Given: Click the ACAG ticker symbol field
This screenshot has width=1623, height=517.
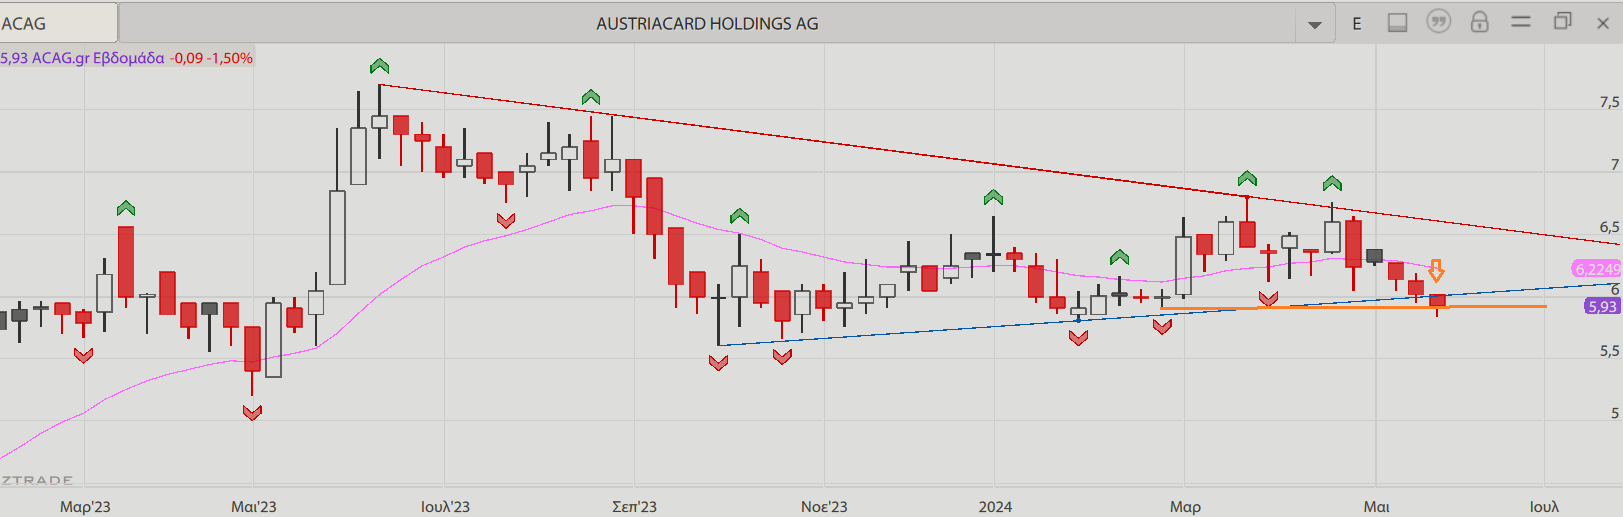Looking at the screenshot, I should pyautogui.click(x=58, y=23).
